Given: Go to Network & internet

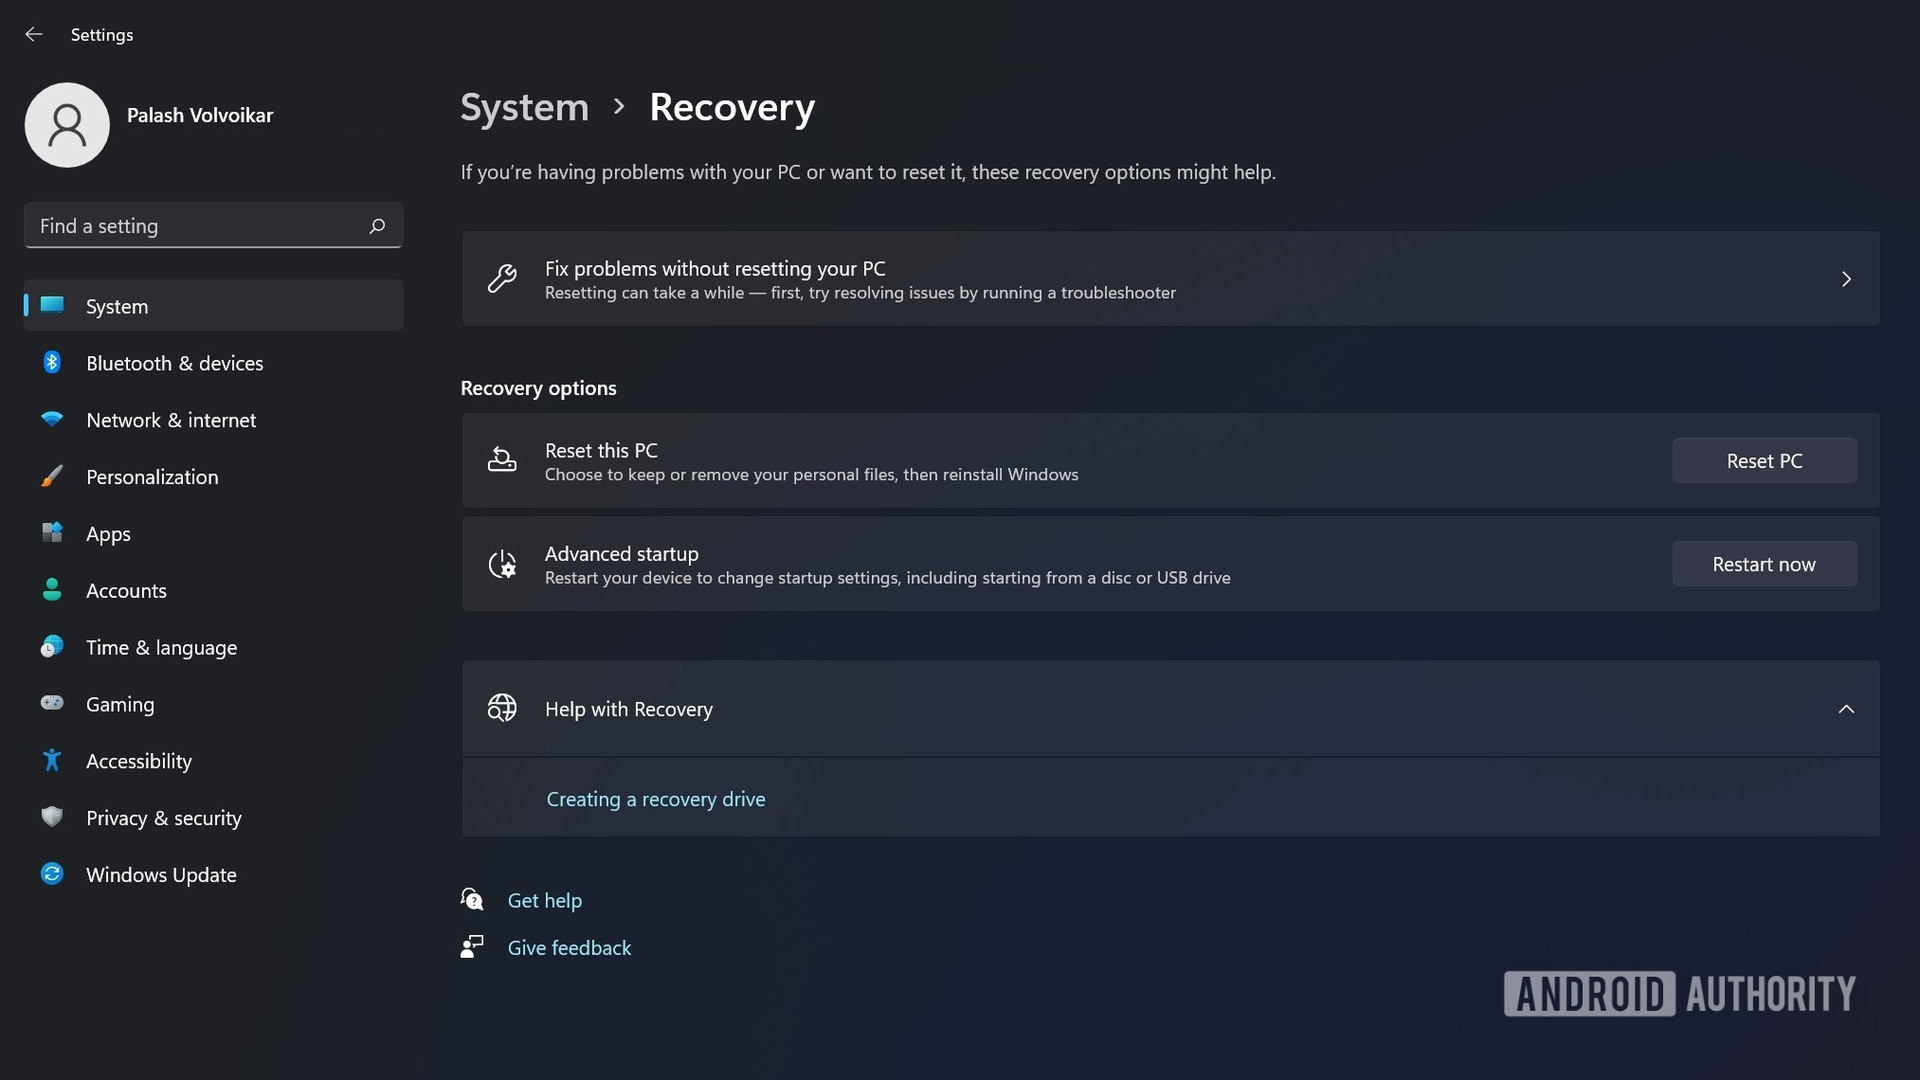Looking at the screenshot, I should tap(213, 420).
